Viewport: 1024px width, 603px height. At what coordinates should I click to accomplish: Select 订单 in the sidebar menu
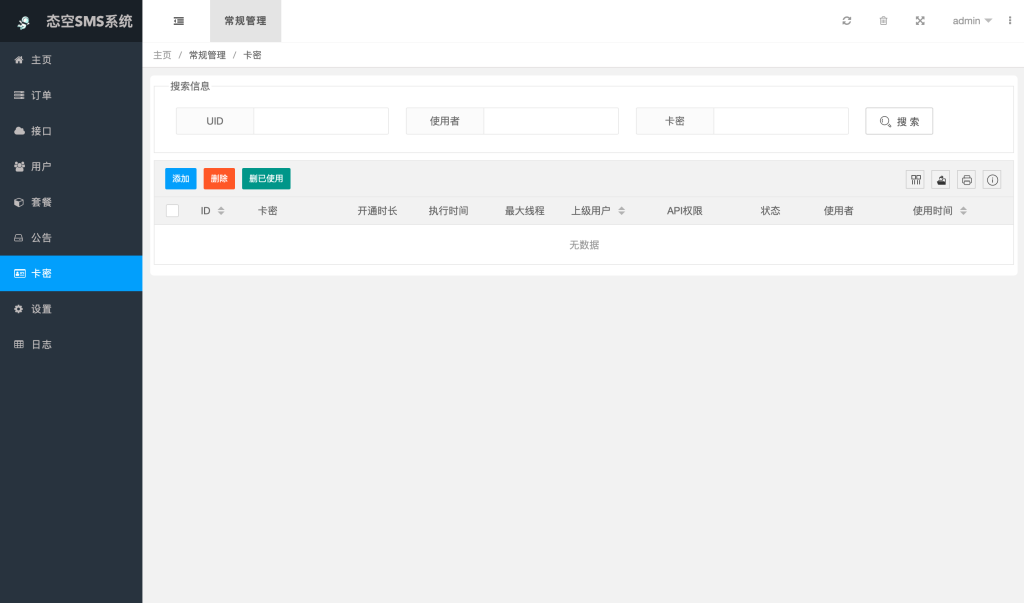click(40, 95)
